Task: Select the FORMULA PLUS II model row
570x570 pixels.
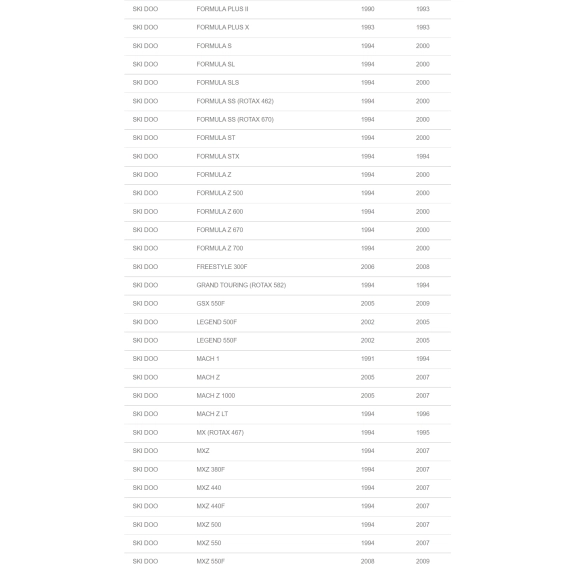Action: click(x=287, y=9)
